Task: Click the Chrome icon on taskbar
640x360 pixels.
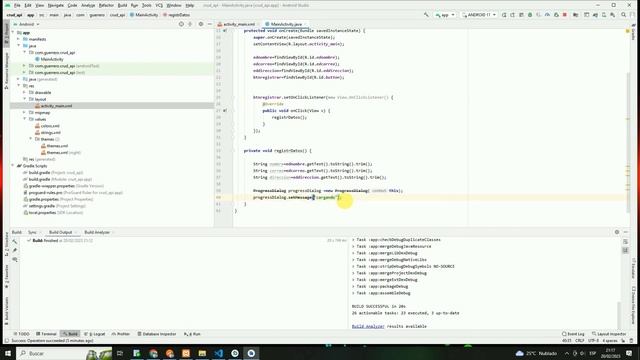Action: 153,353
